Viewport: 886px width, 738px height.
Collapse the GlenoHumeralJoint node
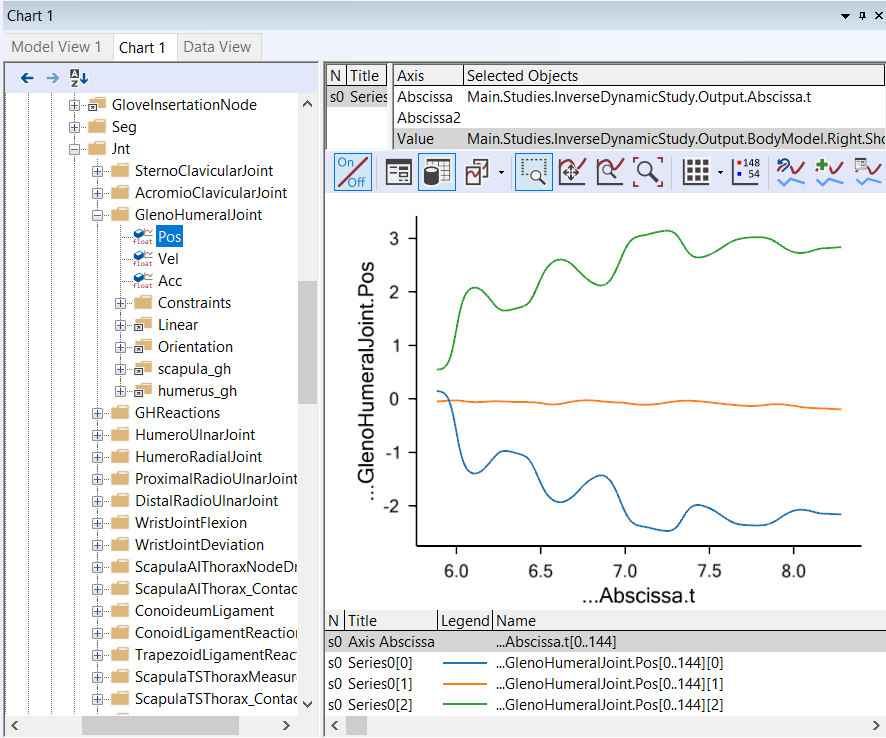click(x=97, y=215)
